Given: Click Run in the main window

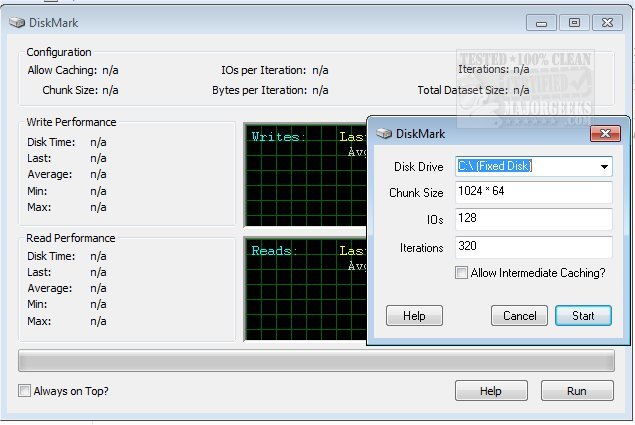Looking at the screenshot, I should 577,391.
